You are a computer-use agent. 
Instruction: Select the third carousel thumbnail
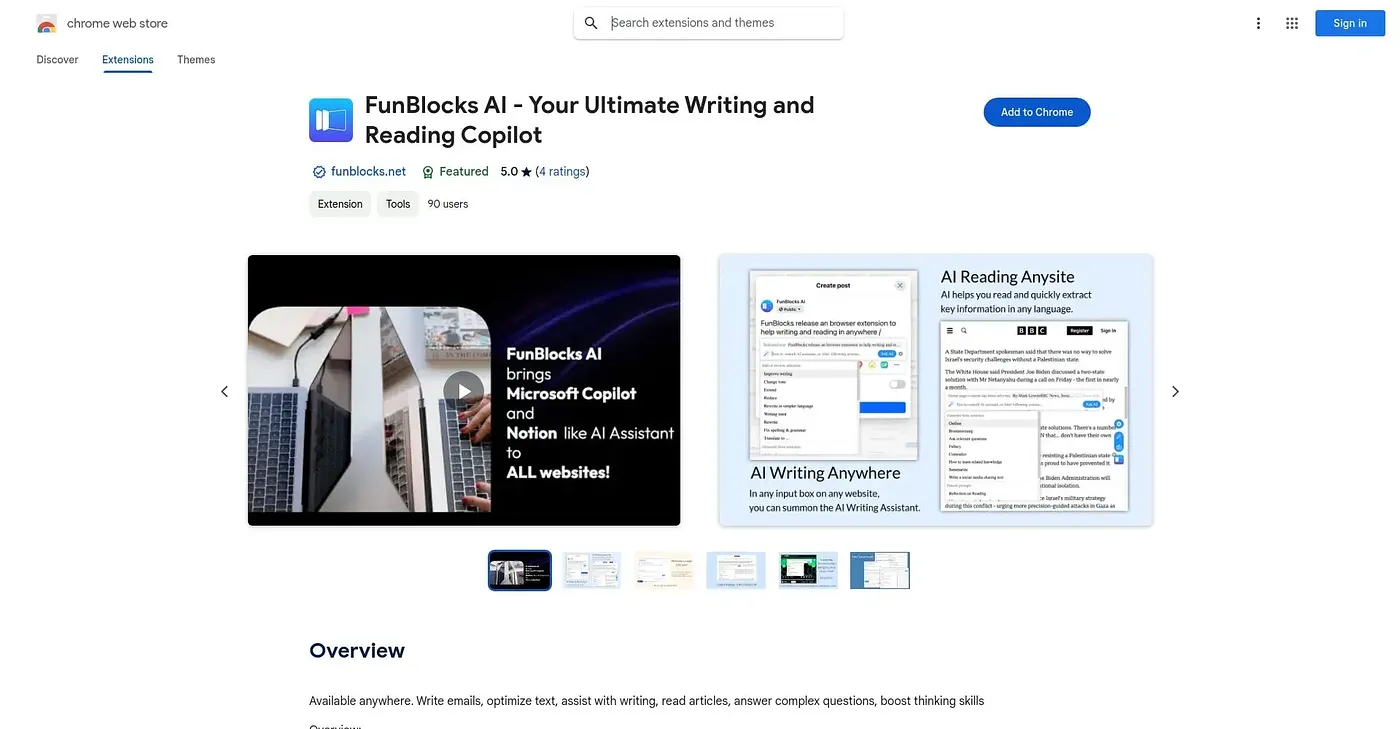click(x=664, y=571)
